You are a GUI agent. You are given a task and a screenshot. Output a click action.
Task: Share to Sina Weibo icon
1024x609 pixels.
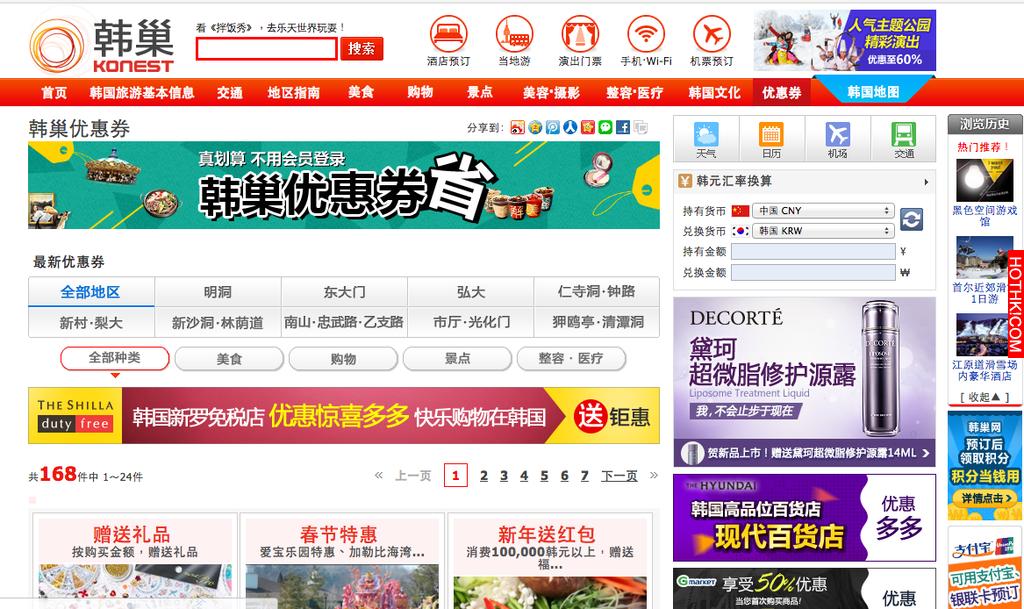(x=517, y=127)
